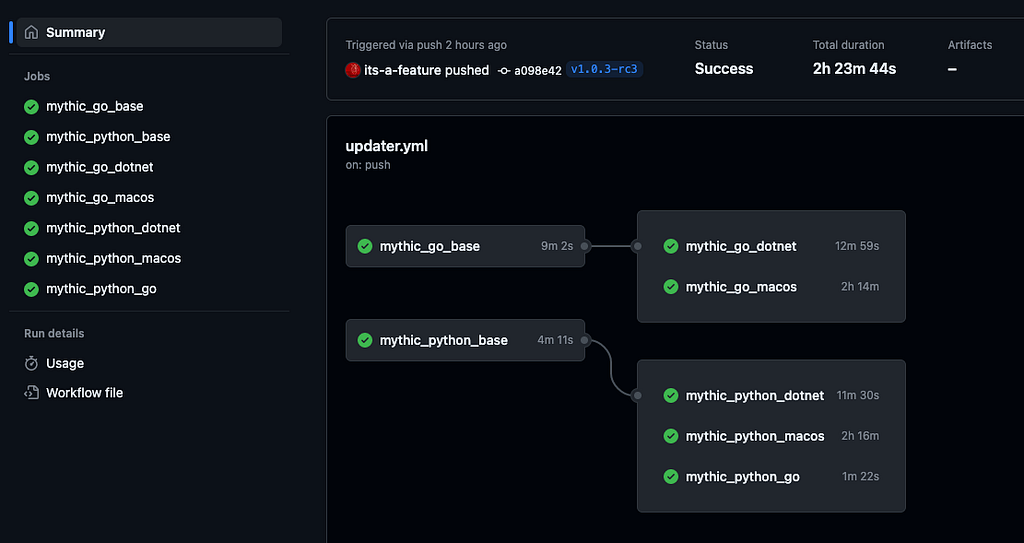Click success icon beside mythic_python_go in graph

tap(671, 477)
